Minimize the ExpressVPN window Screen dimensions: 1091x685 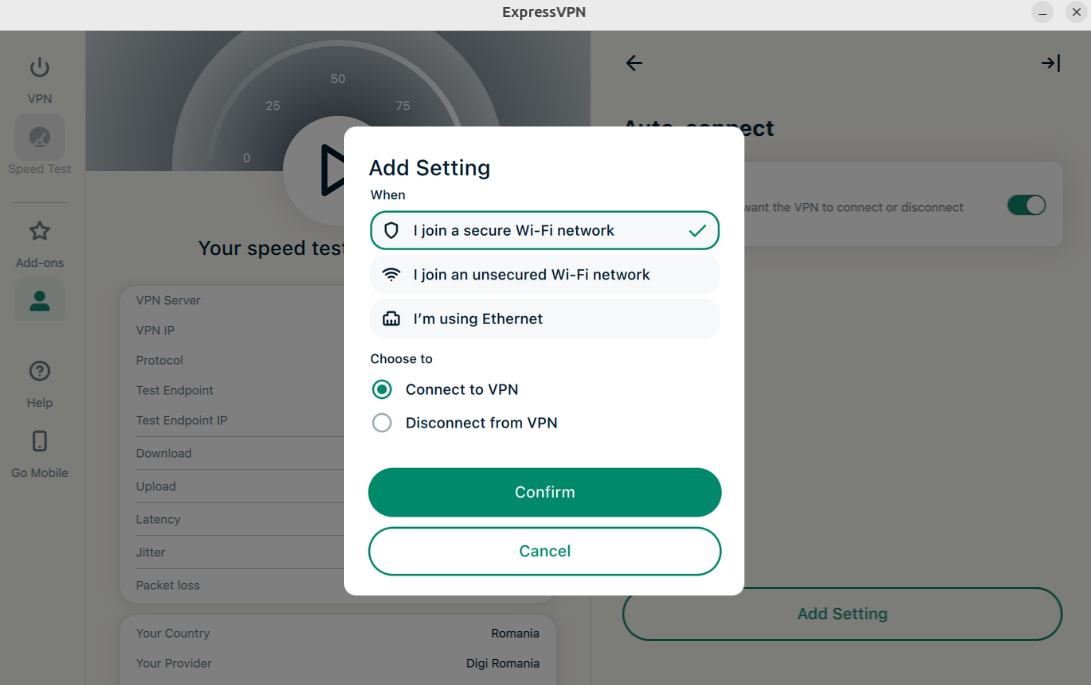(1043, 12)
